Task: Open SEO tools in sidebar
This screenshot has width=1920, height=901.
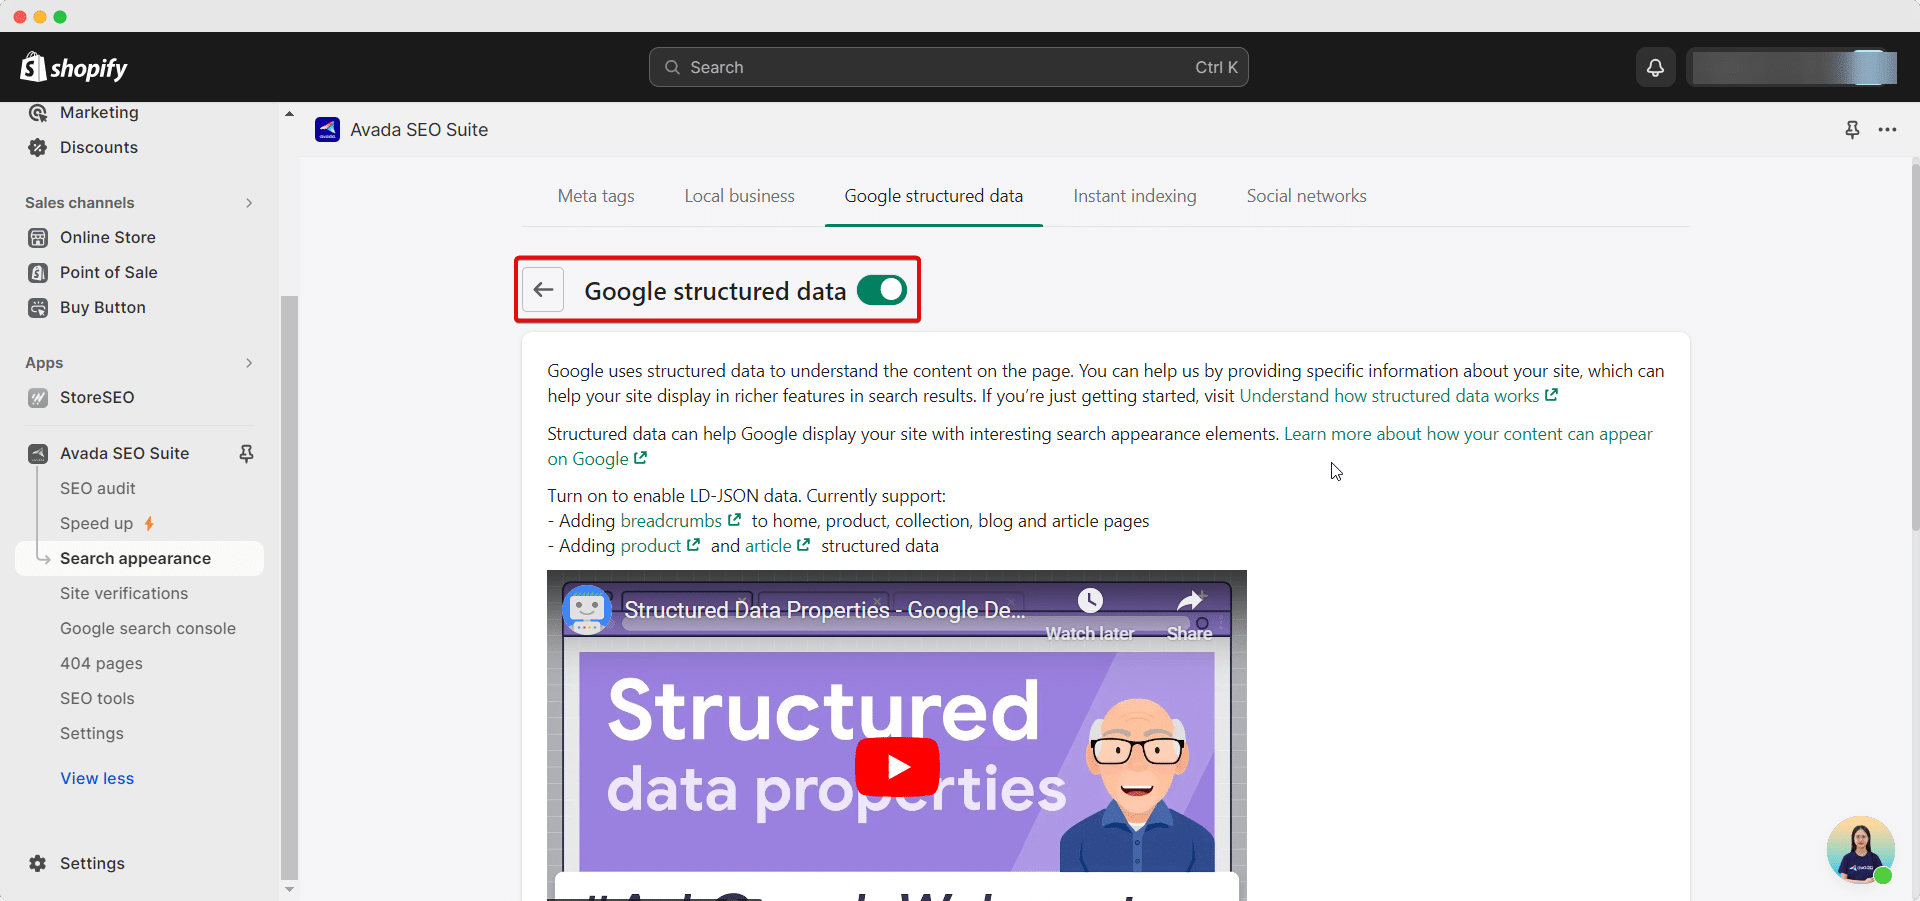Action: click(97, 698)
